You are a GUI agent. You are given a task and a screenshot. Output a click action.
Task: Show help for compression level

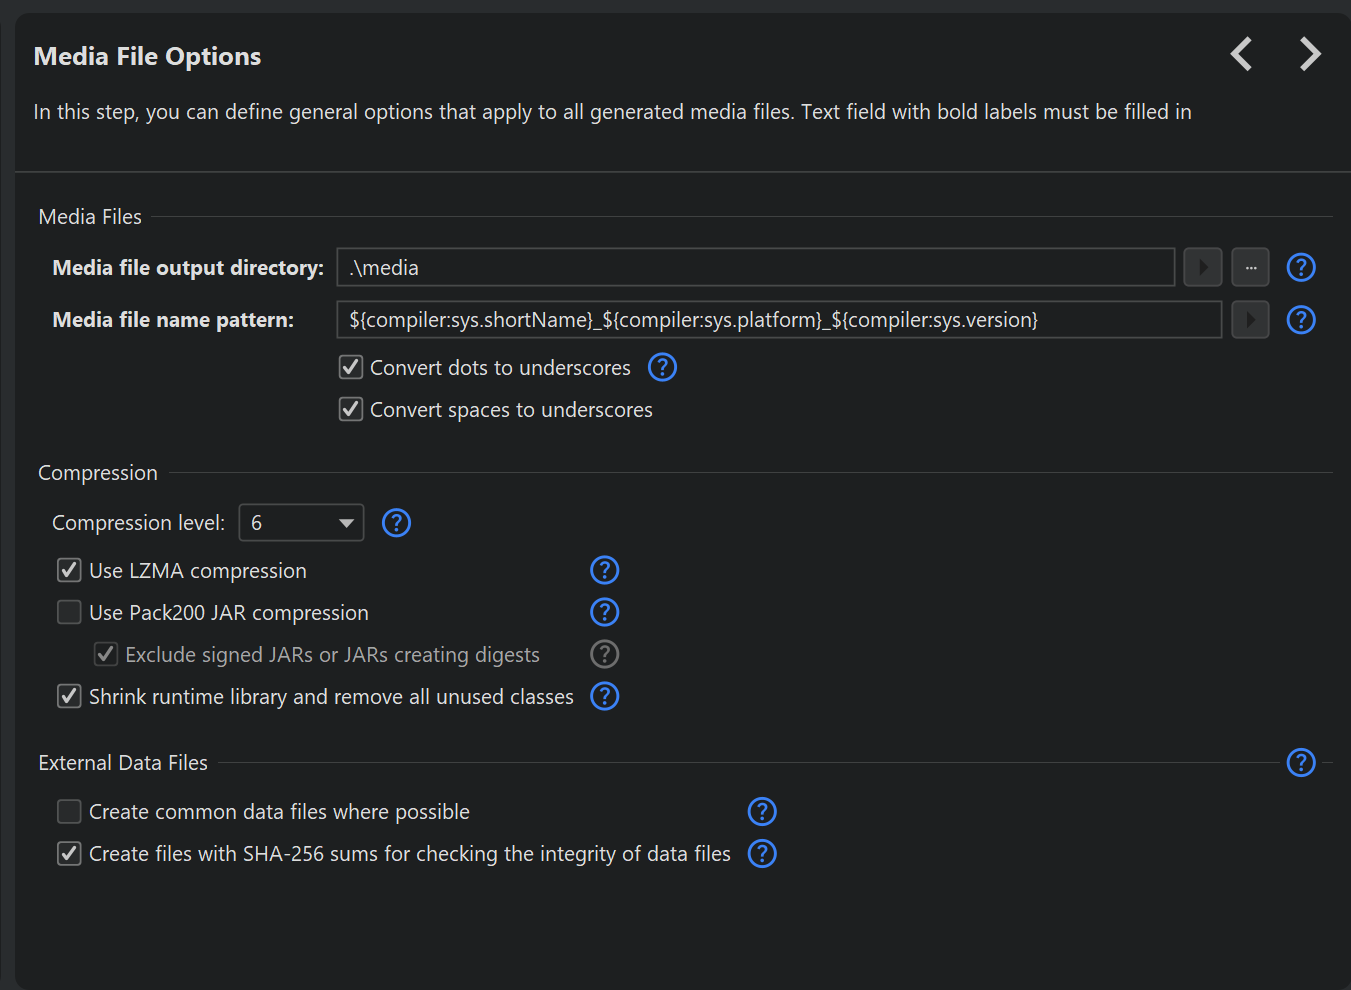396,523
